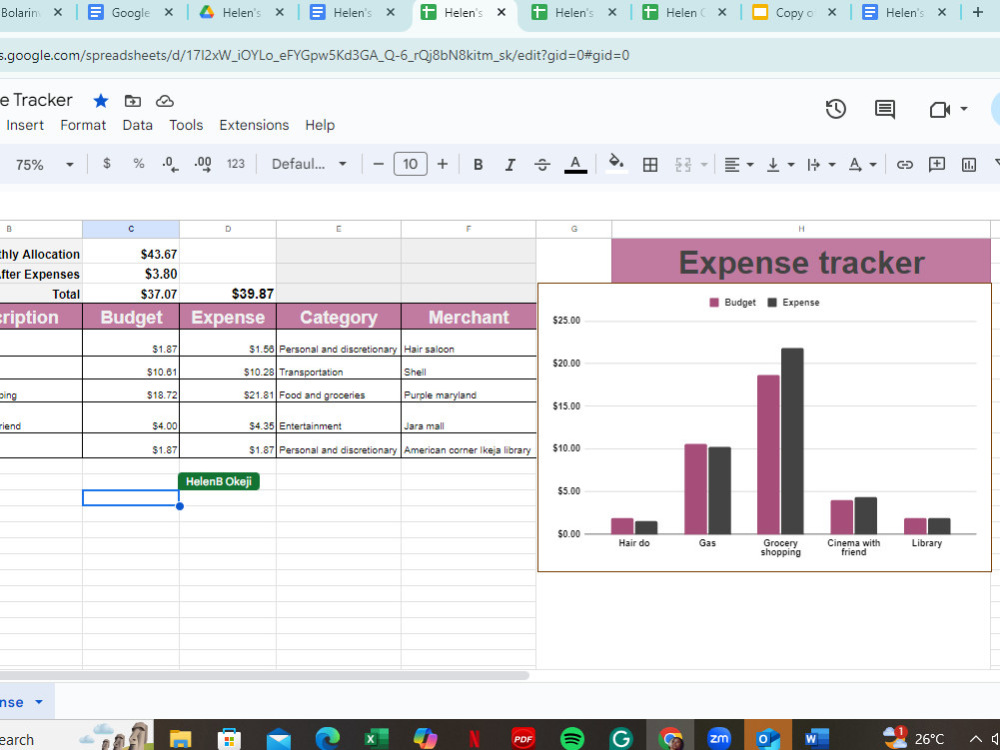Select the Hair saloon merchant cell
1000x750 pixels.
click(x=468, y=343)
